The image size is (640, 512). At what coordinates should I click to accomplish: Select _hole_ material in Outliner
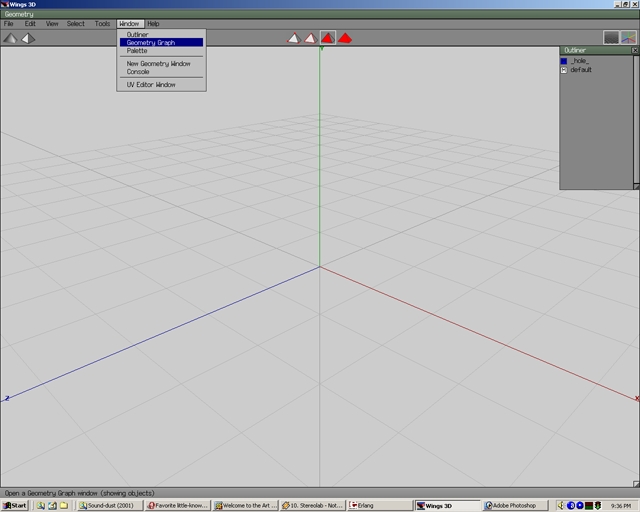[x=580, y=61]
